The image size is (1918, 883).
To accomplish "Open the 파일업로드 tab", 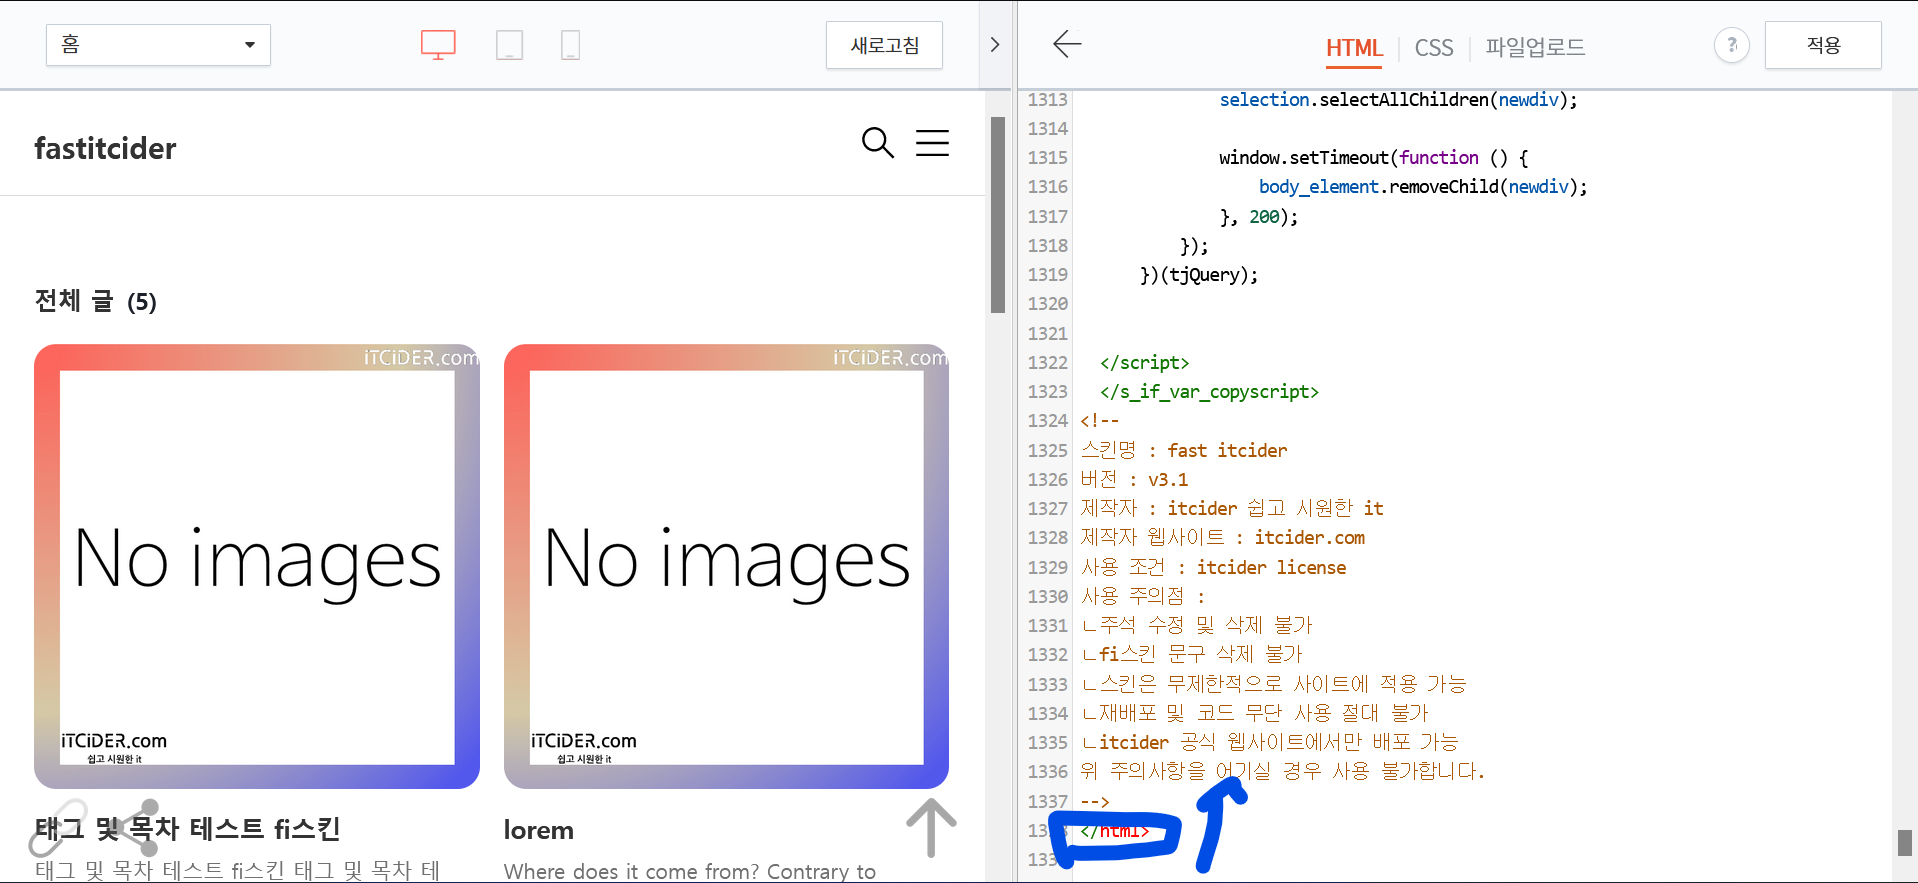I will [1535, 47].
